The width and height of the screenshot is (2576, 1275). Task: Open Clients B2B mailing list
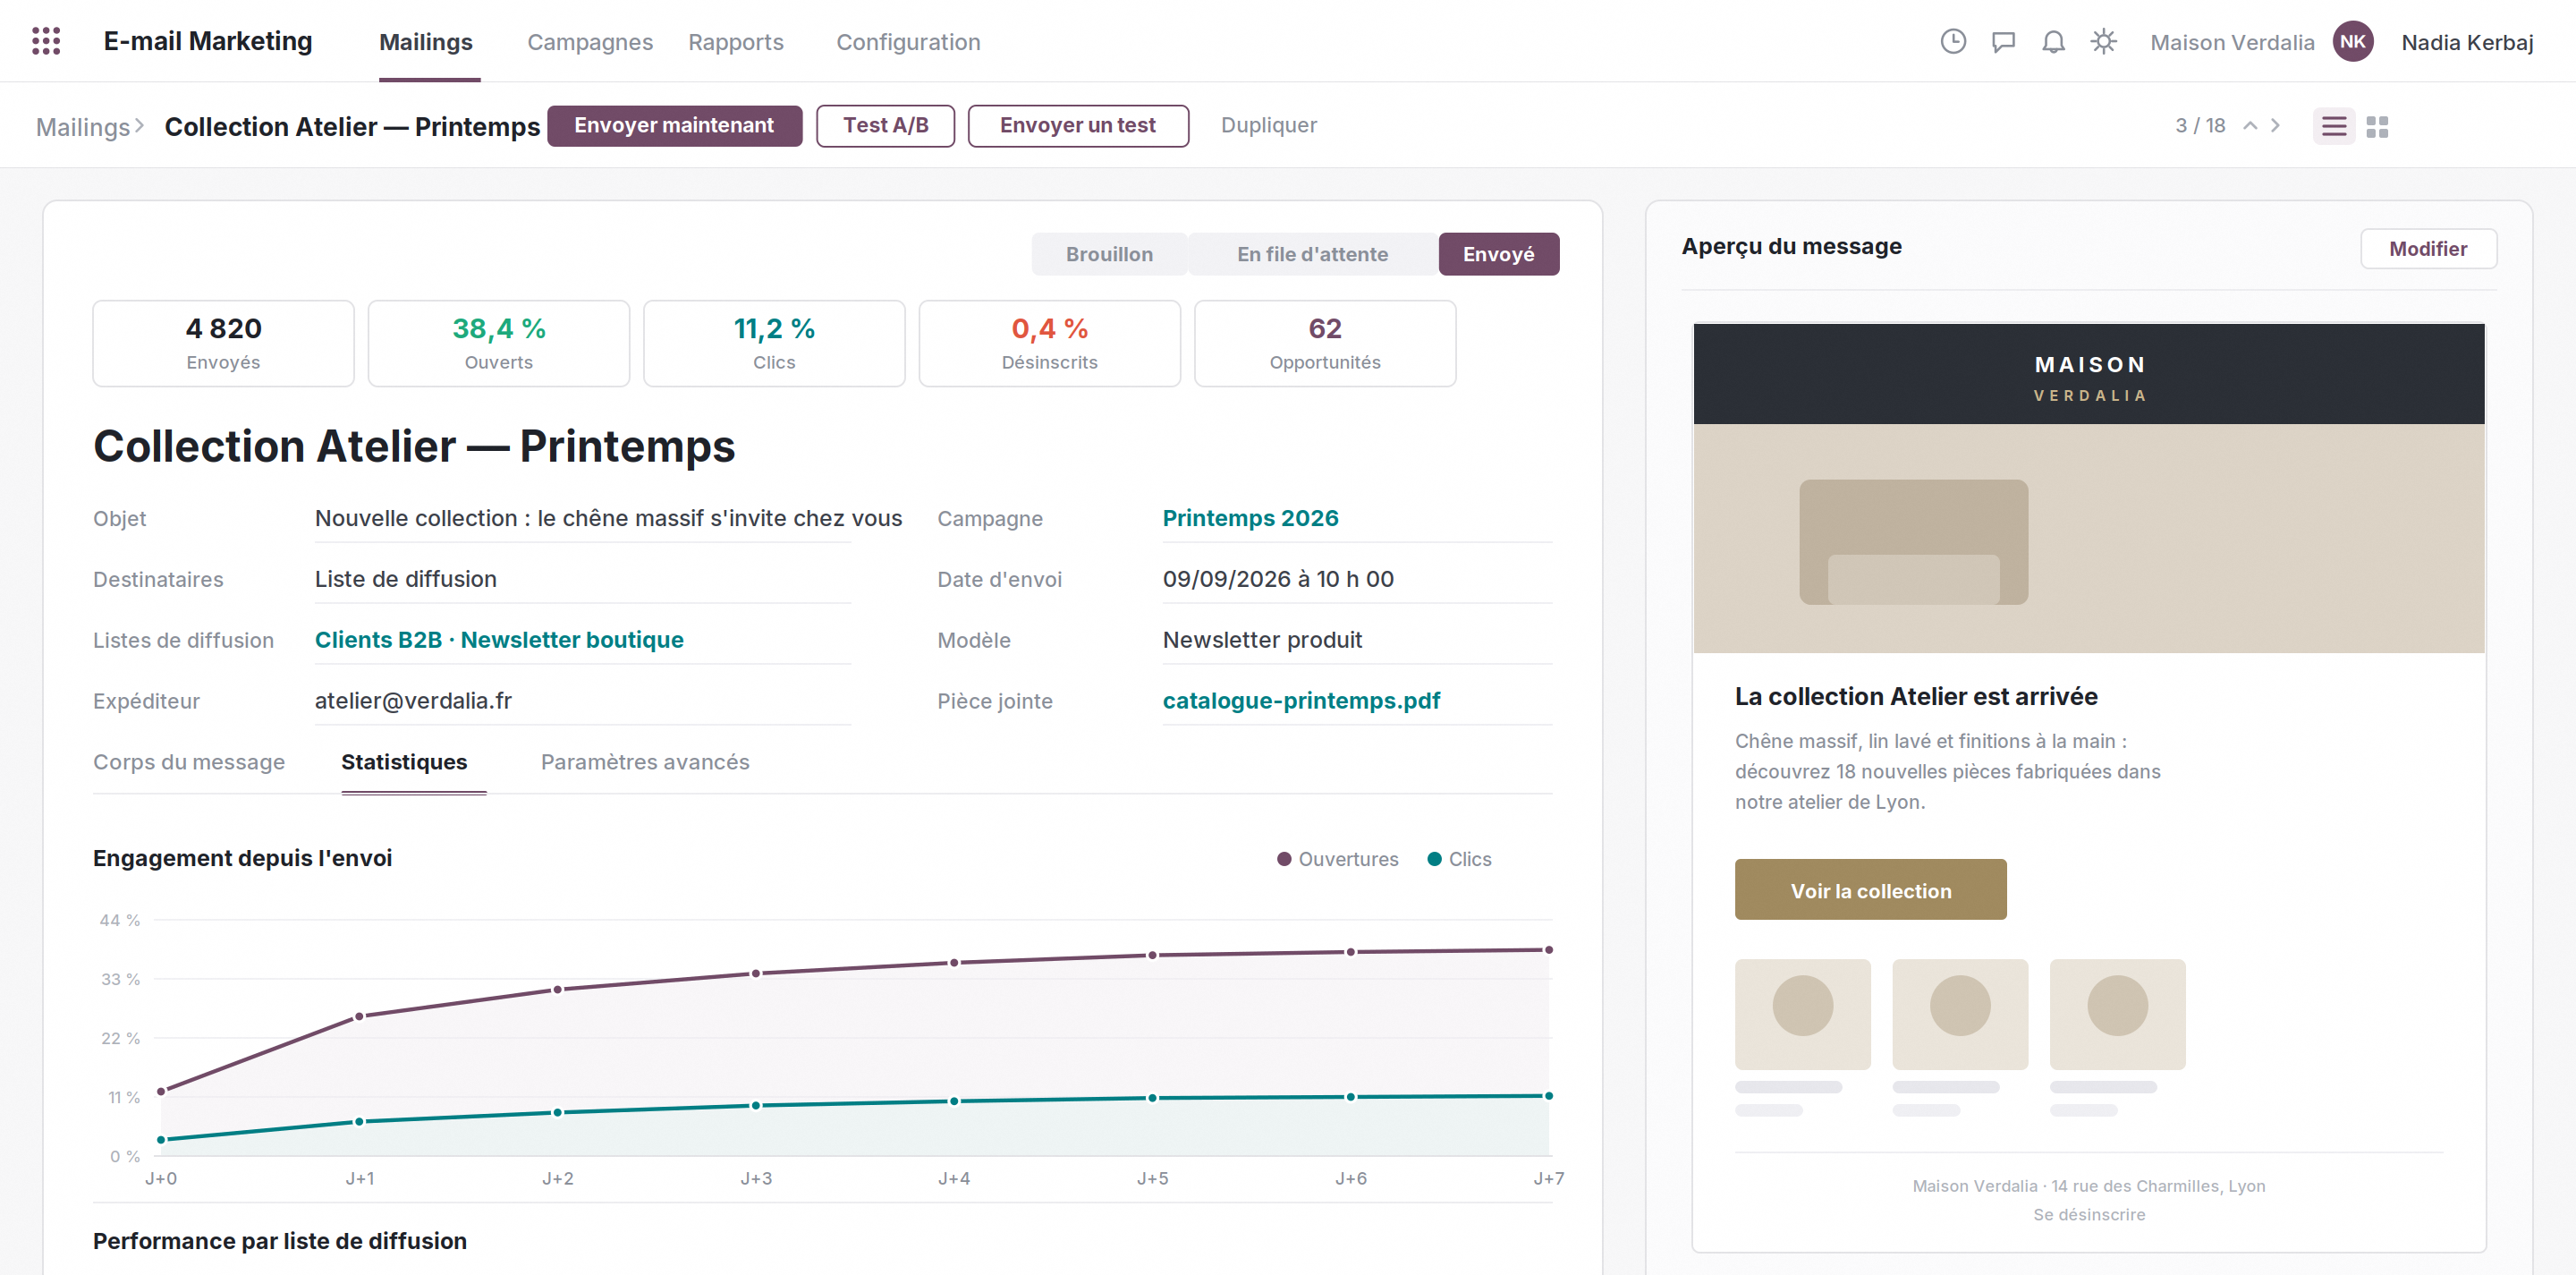(378, 640)
